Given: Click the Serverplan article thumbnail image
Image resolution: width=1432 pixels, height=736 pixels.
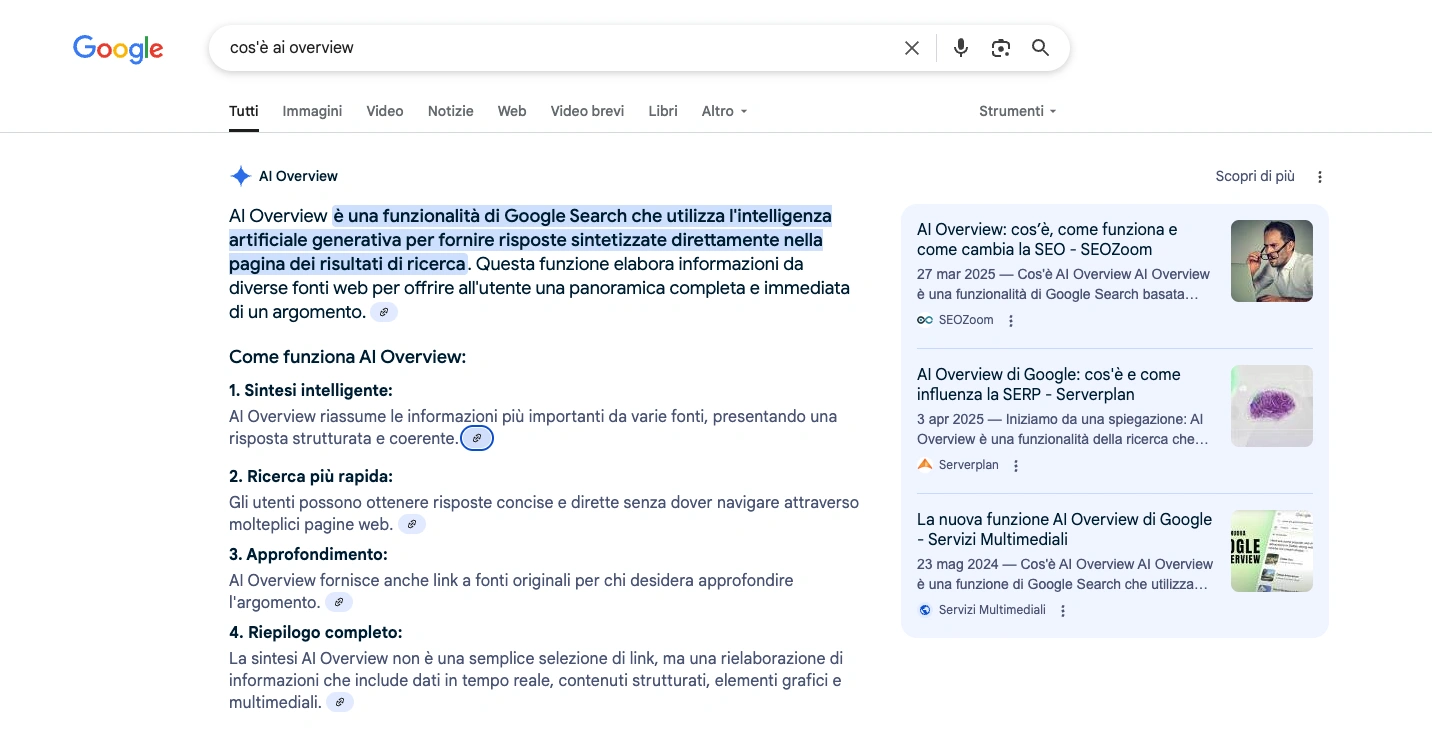Looking at the screenshot, I should 1271,406.
